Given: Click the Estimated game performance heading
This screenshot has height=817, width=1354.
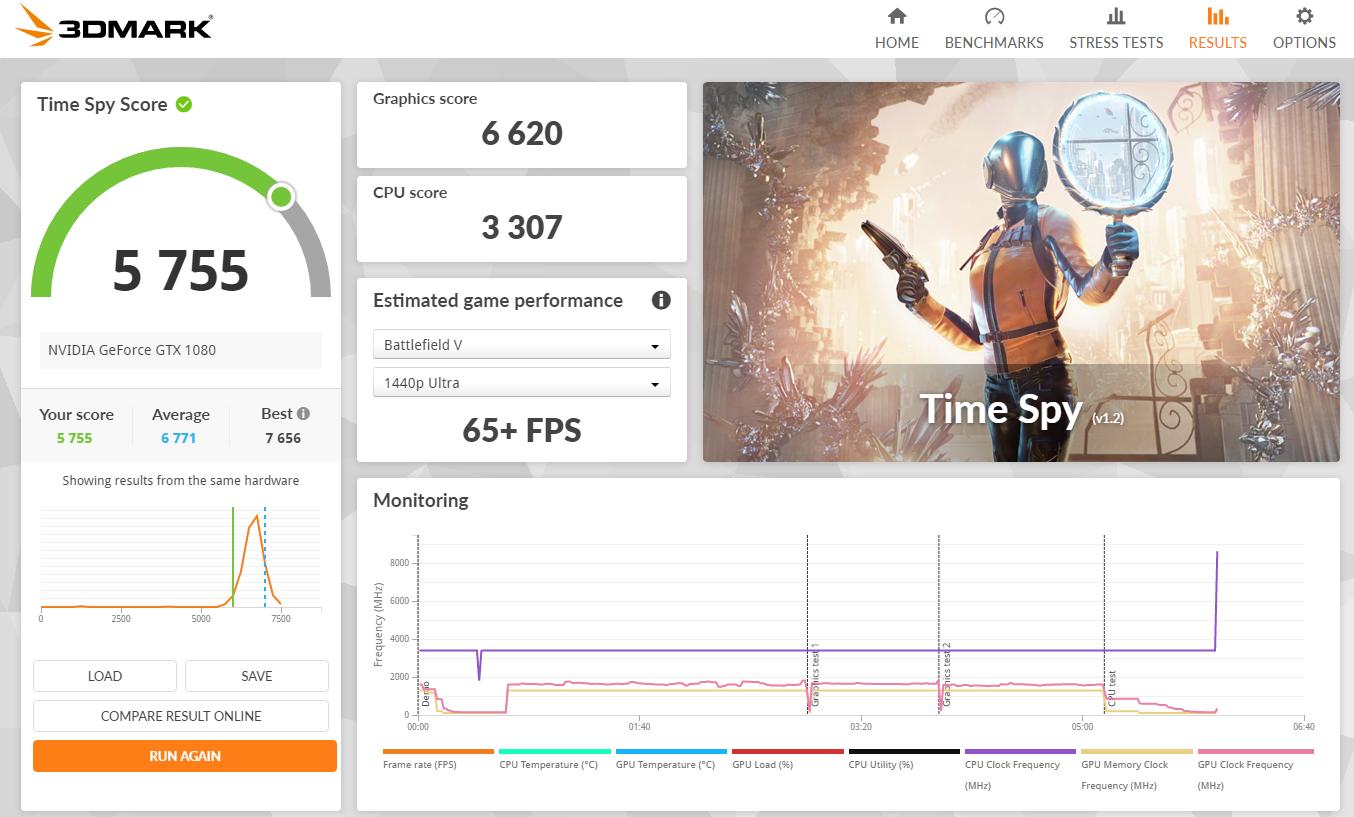Looking at the screenshot, I should click(x=498, y=300).
